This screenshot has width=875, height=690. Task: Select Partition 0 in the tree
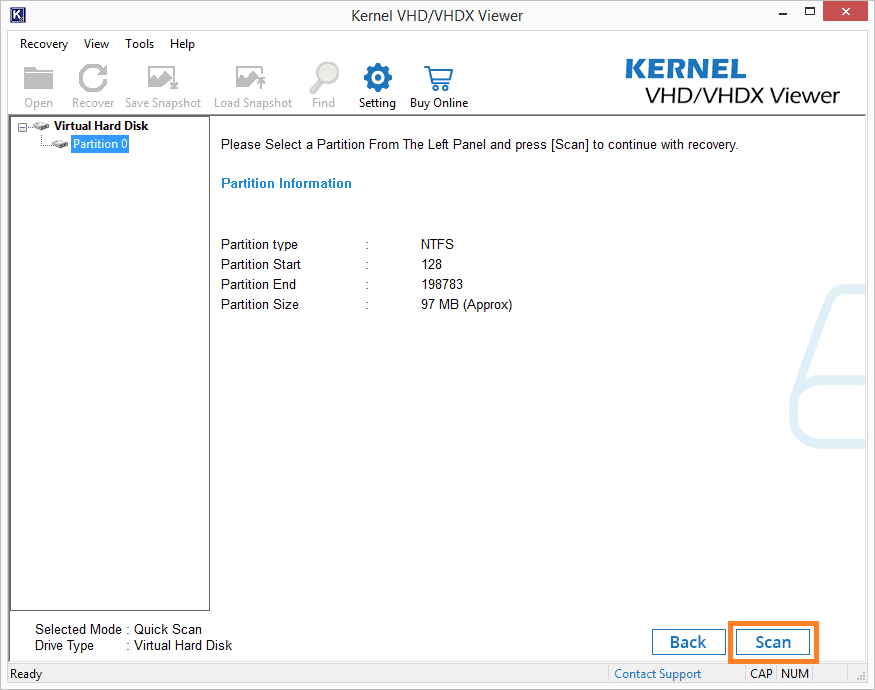tap(100, 144)
